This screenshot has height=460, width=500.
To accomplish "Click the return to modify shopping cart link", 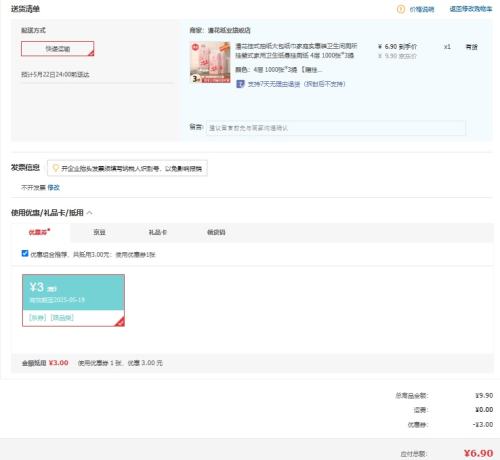I will pyautogui.click(x=471, y=9).
